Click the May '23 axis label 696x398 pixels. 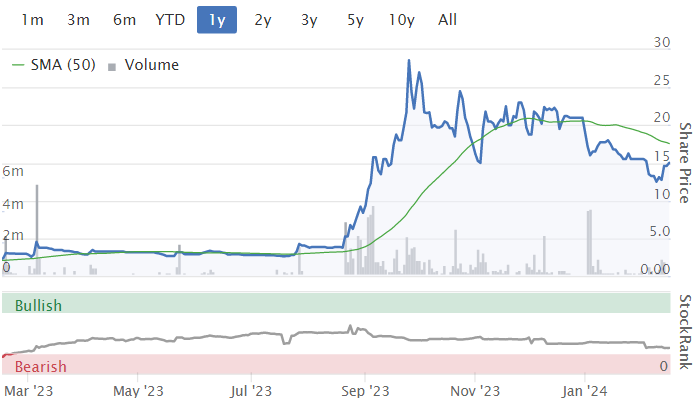(x=138, y=391)
